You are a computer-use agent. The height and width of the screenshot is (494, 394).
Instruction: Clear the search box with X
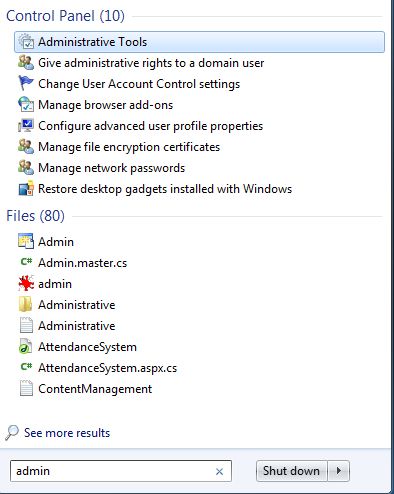pos(219,471)
